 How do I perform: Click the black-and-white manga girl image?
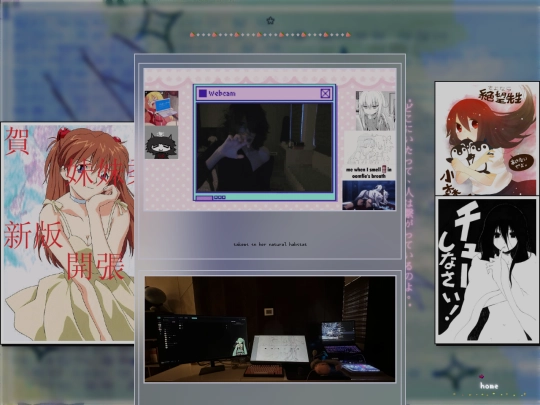coord(487,270)
